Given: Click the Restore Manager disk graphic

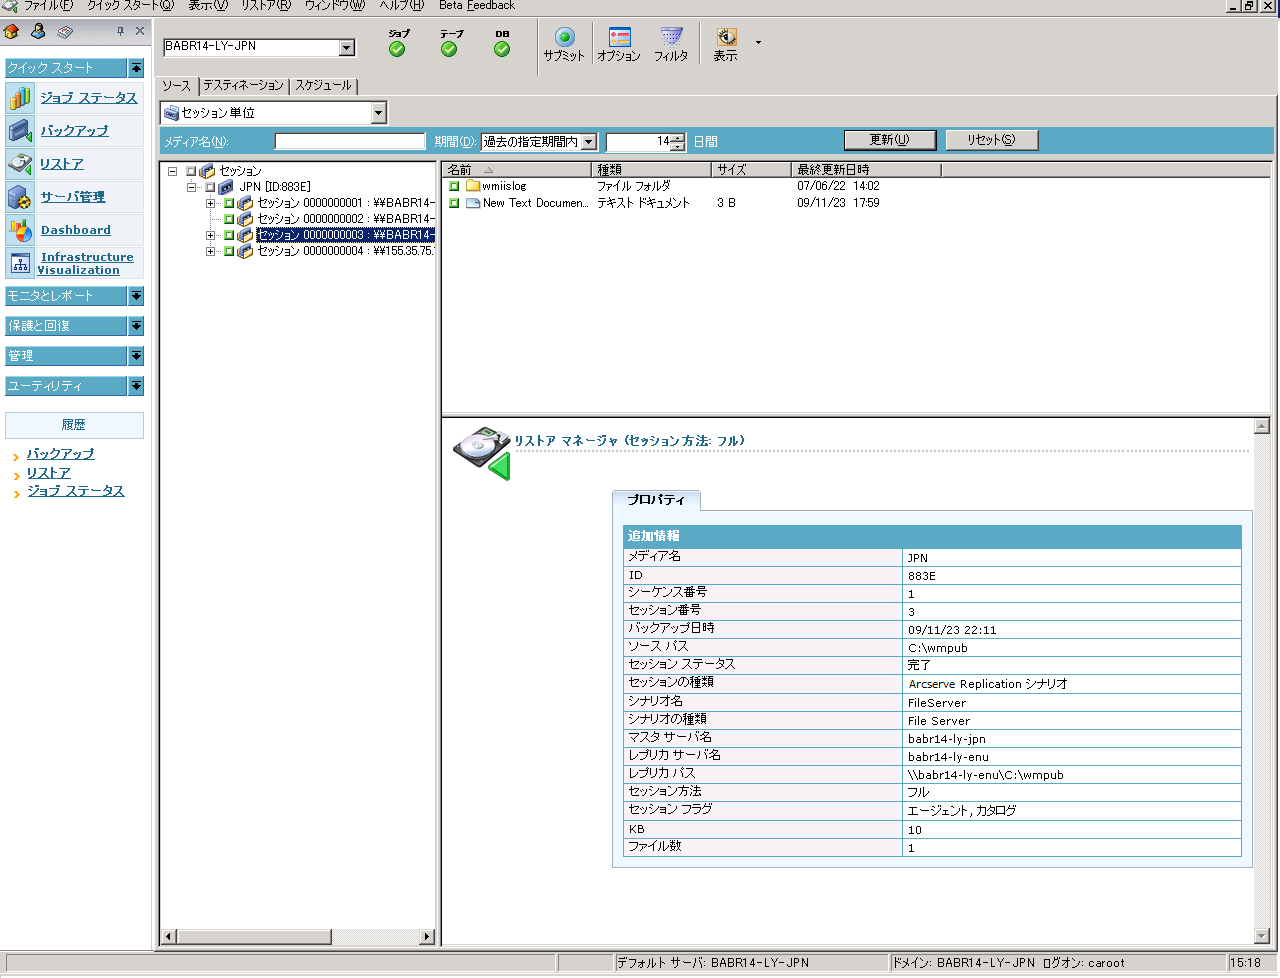Looking at the screenshot, I should (482, 452).
